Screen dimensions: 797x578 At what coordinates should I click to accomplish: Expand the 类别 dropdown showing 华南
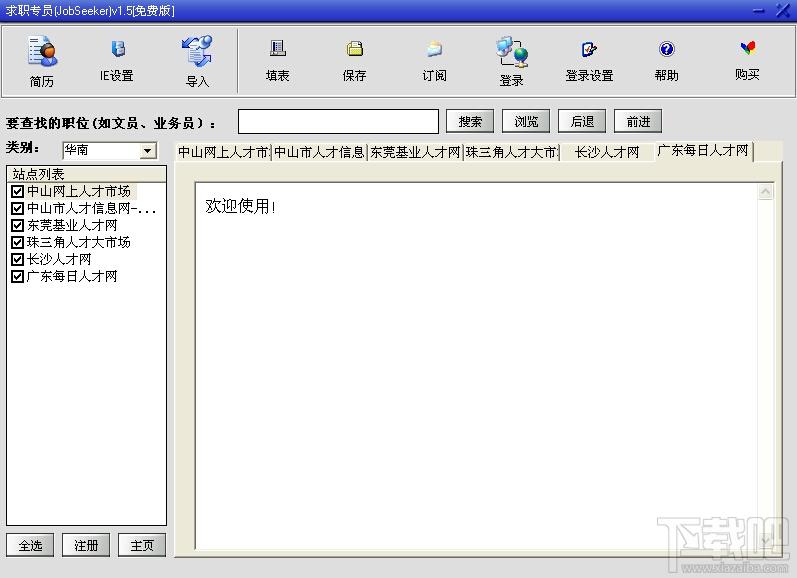tap(148, 150)
